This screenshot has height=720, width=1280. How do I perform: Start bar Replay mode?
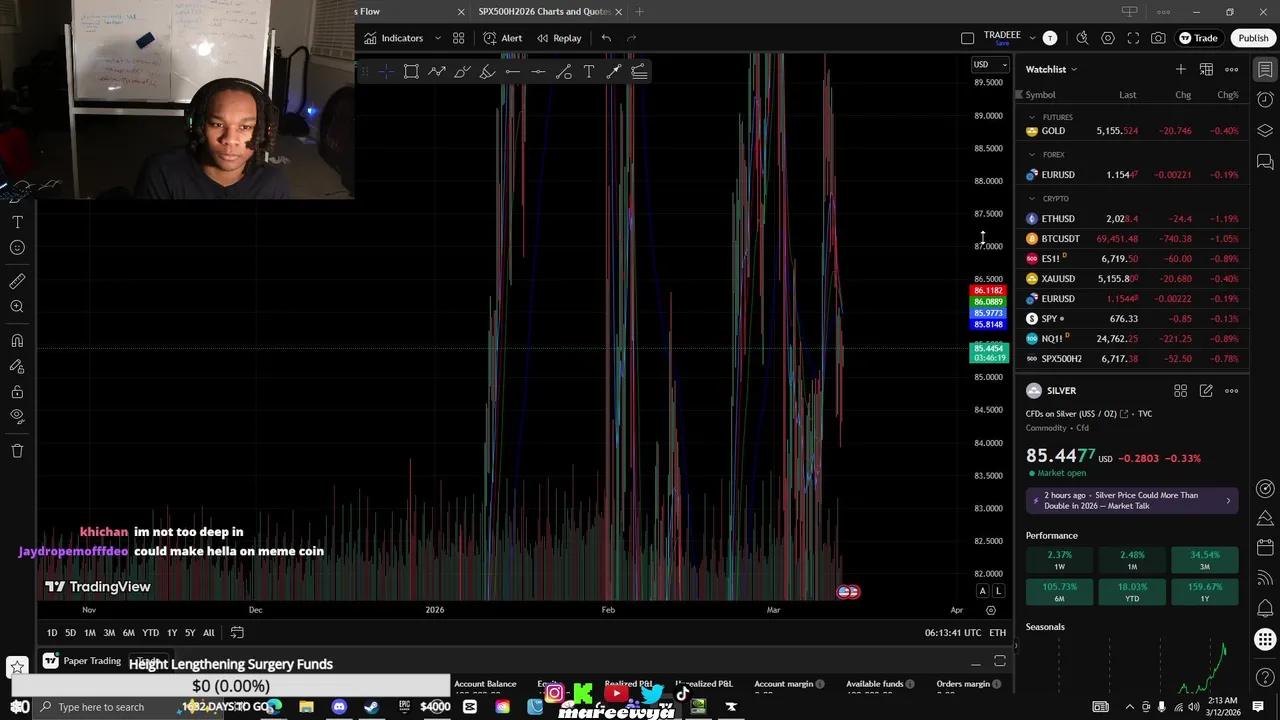pos(559,38)
